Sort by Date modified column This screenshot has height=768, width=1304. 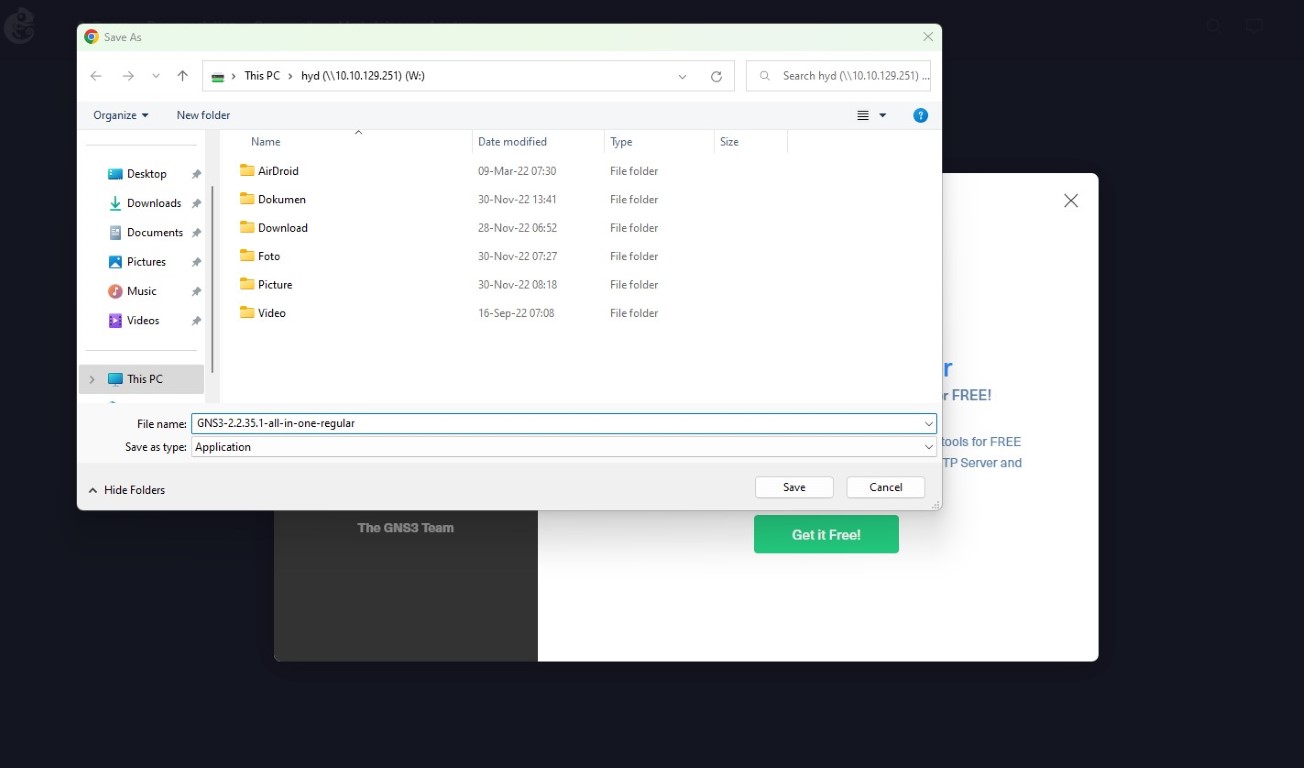point(512,142)
